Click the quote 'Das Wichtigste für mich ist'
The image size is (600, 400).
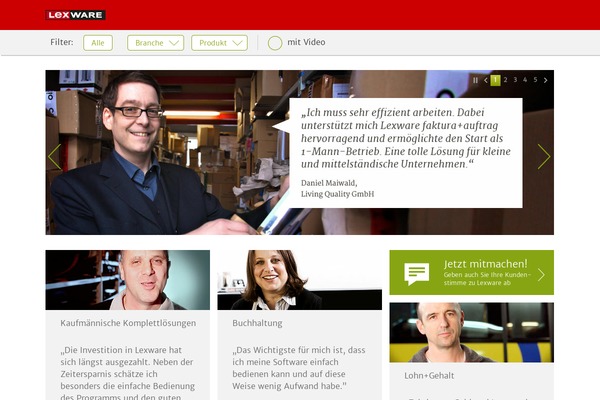(x=299, y=350)
